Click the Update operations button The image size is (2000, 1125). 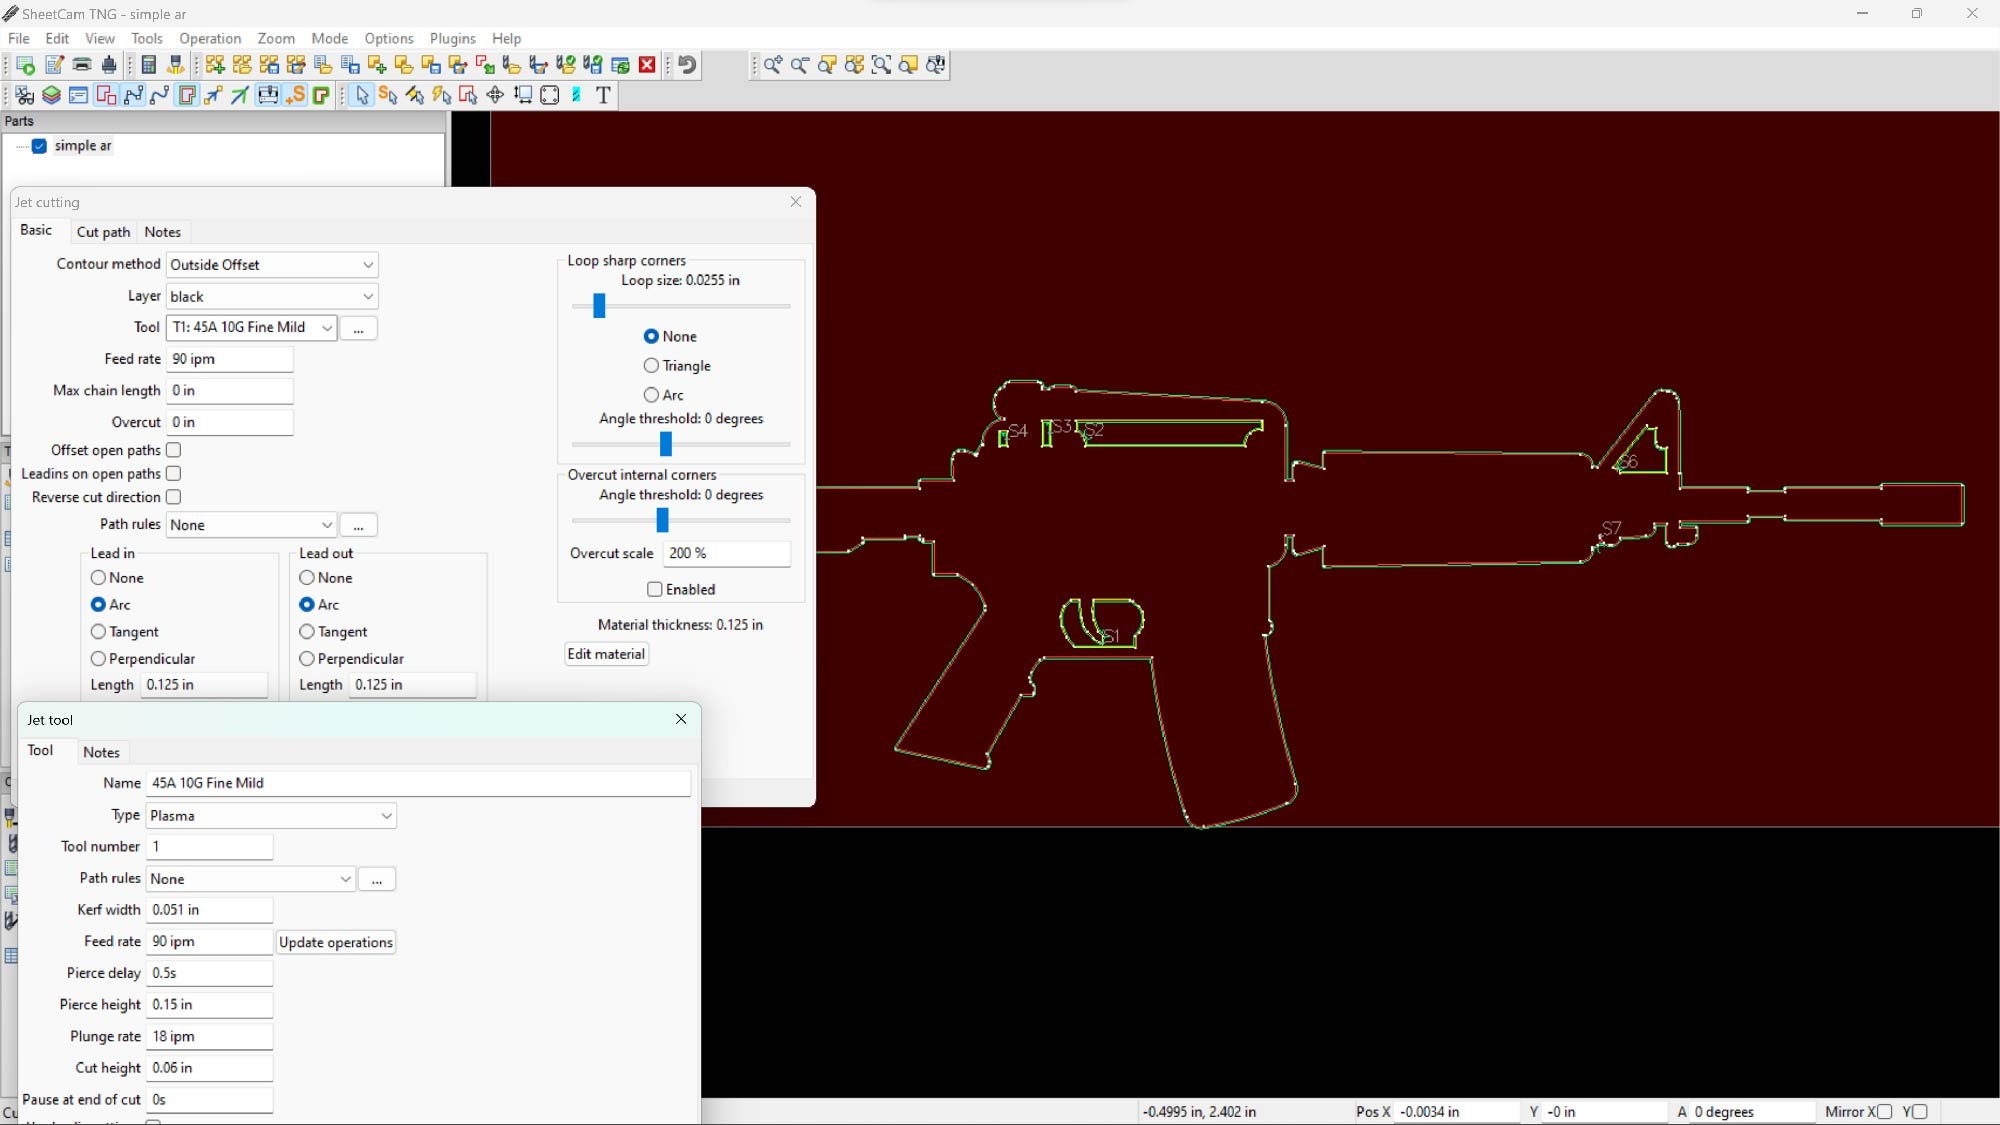click(336, 941)
